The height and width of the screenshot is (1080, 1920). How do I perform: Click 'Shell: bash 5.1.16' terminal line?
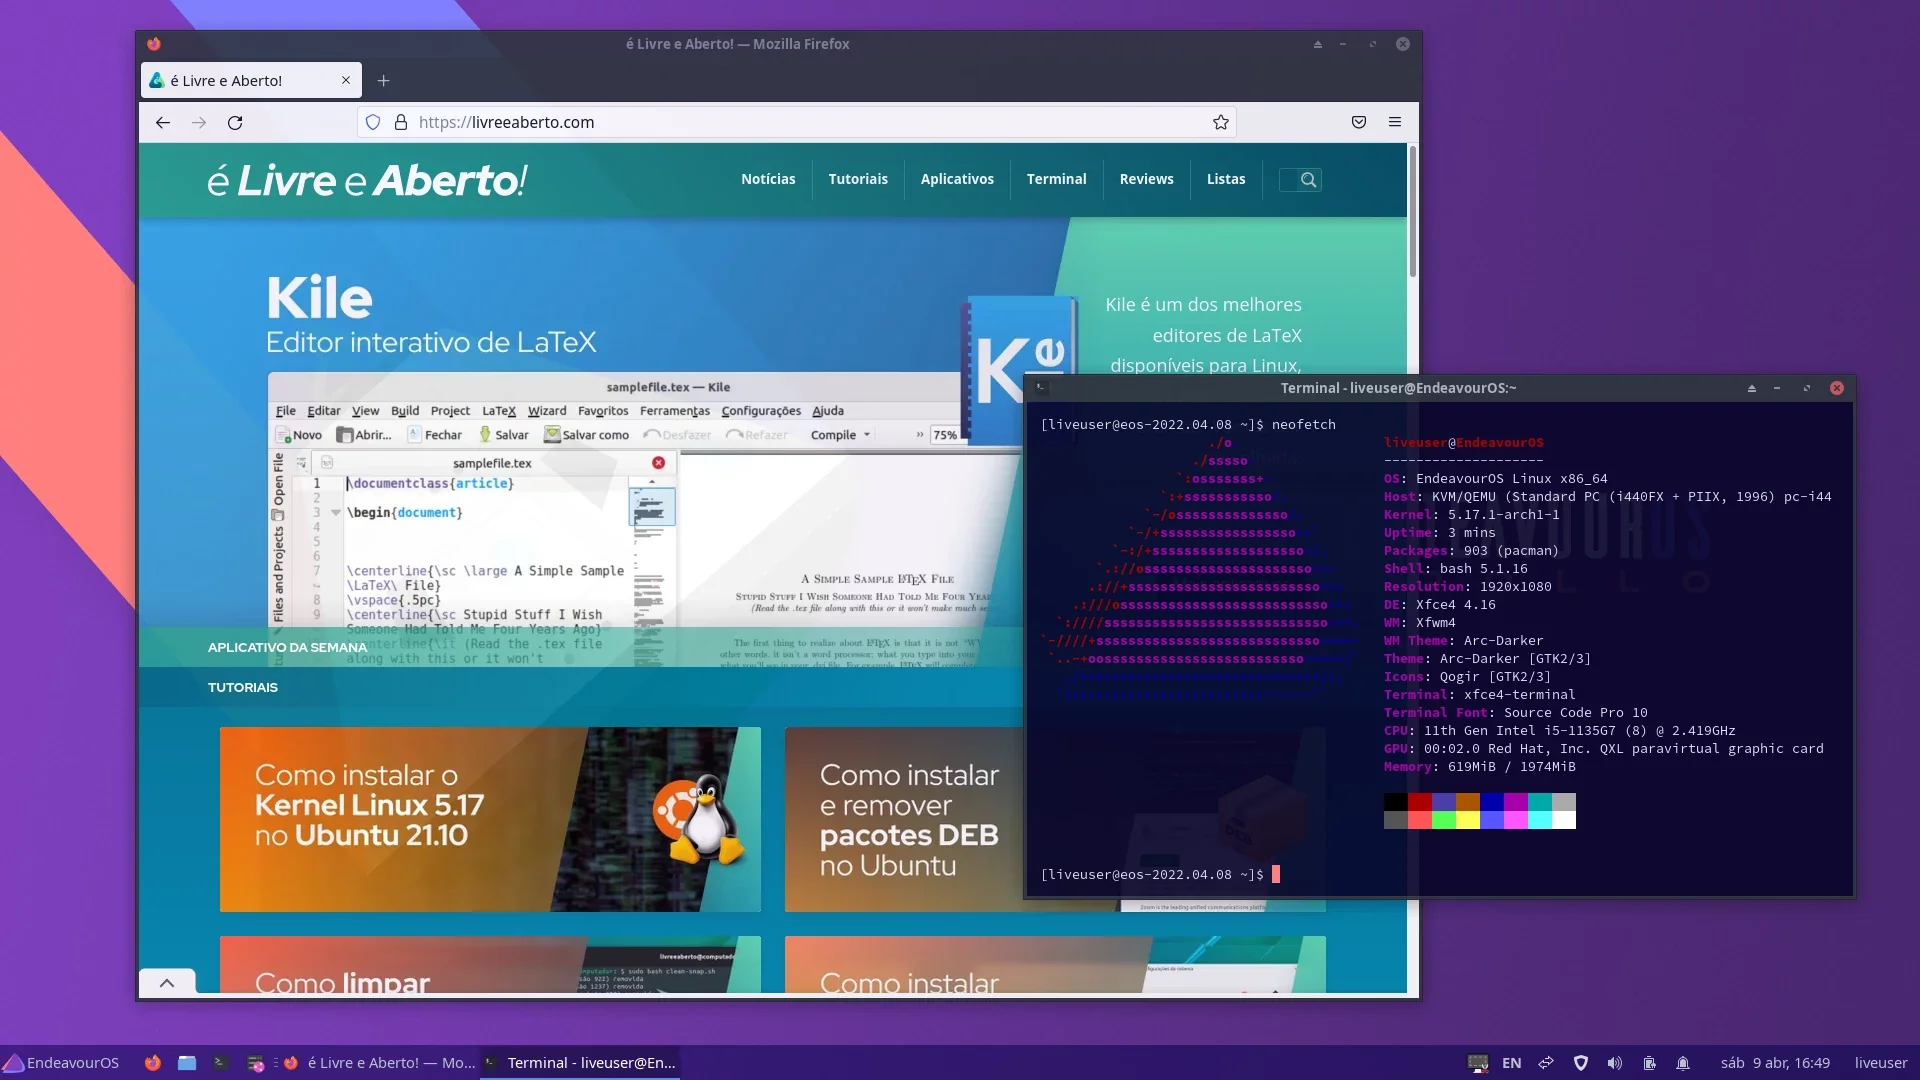coord(1455,568)
